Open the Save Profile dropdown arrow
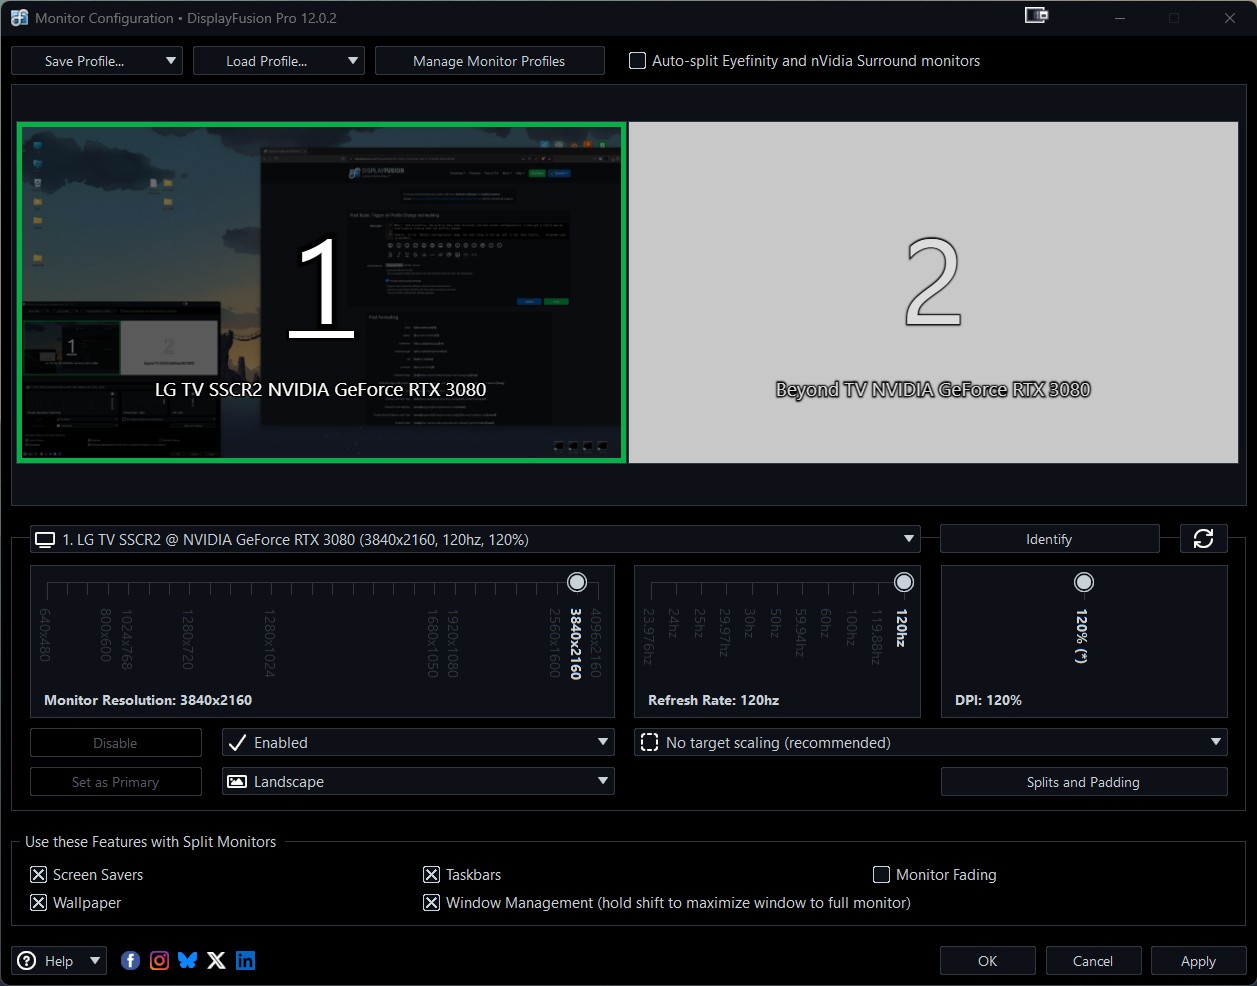This screenshot has width=1257, height=986. (x=171, y=61)
